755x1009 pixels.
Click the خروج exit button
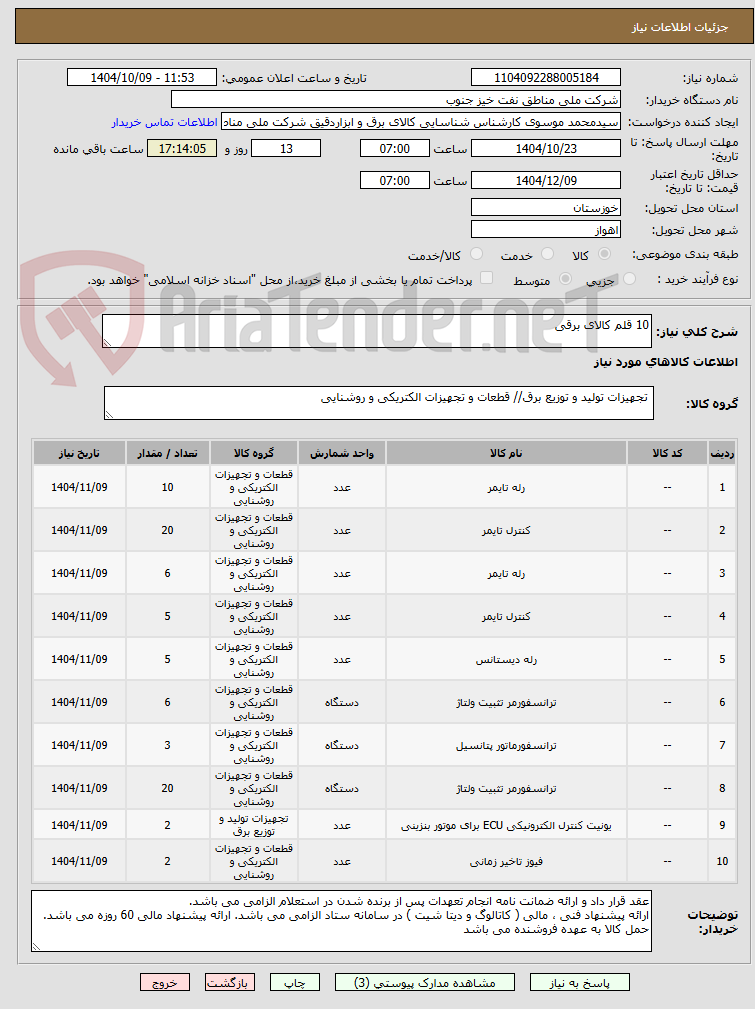(x=165, y=983)
